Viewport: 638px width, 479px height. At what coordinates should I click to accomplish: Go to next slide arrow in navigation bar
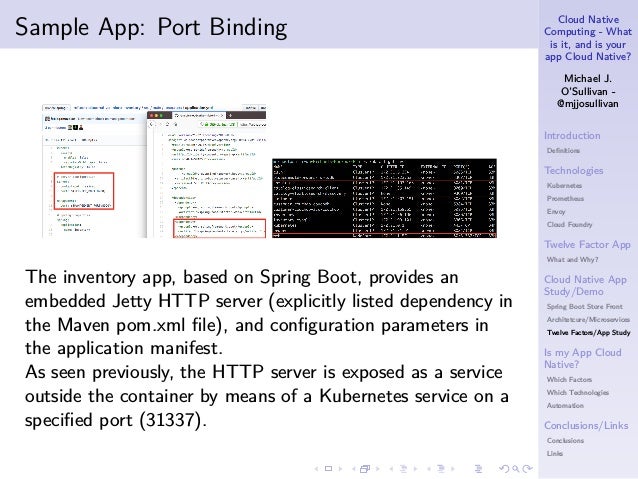pyautogui.click(x=341, y=469)
